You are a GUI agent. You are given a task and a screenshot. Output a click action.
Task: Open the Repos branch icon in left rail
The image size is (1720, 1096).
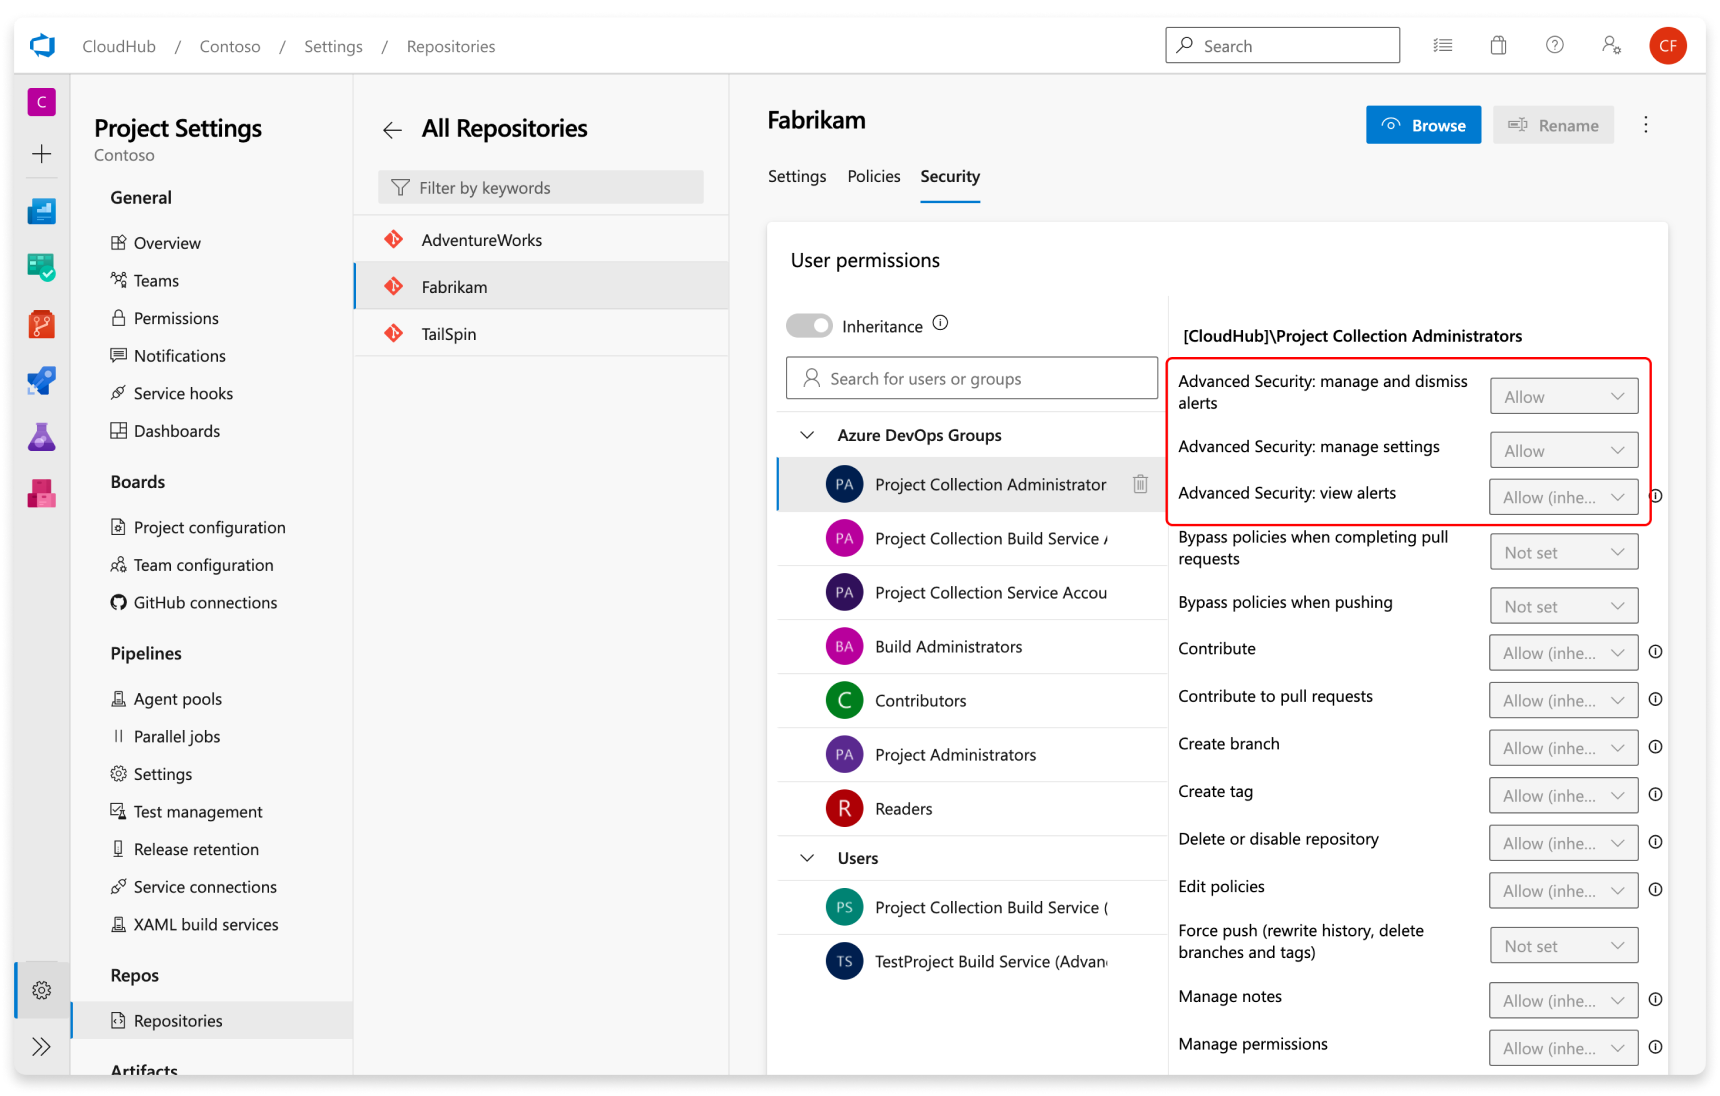tap(41, 324)
